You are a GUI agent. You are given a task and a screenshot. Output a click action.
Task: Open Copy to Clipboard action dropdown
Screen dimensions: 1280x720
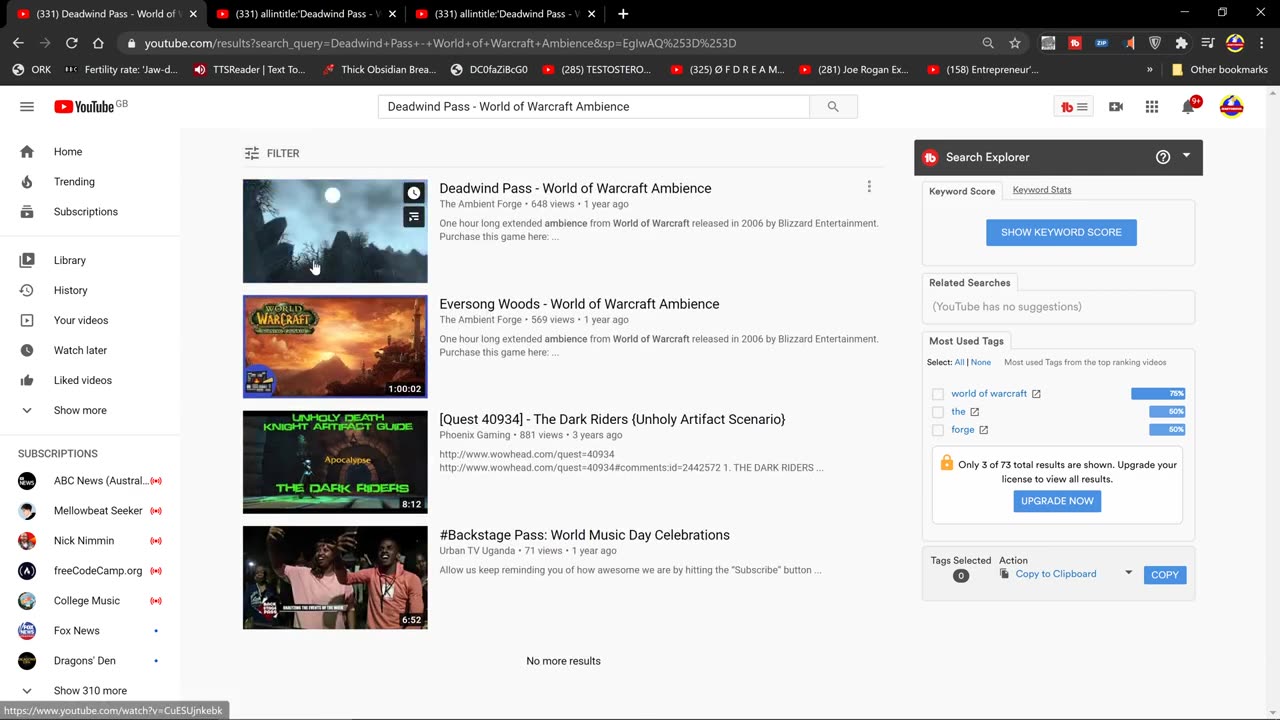pos(1128,573)
